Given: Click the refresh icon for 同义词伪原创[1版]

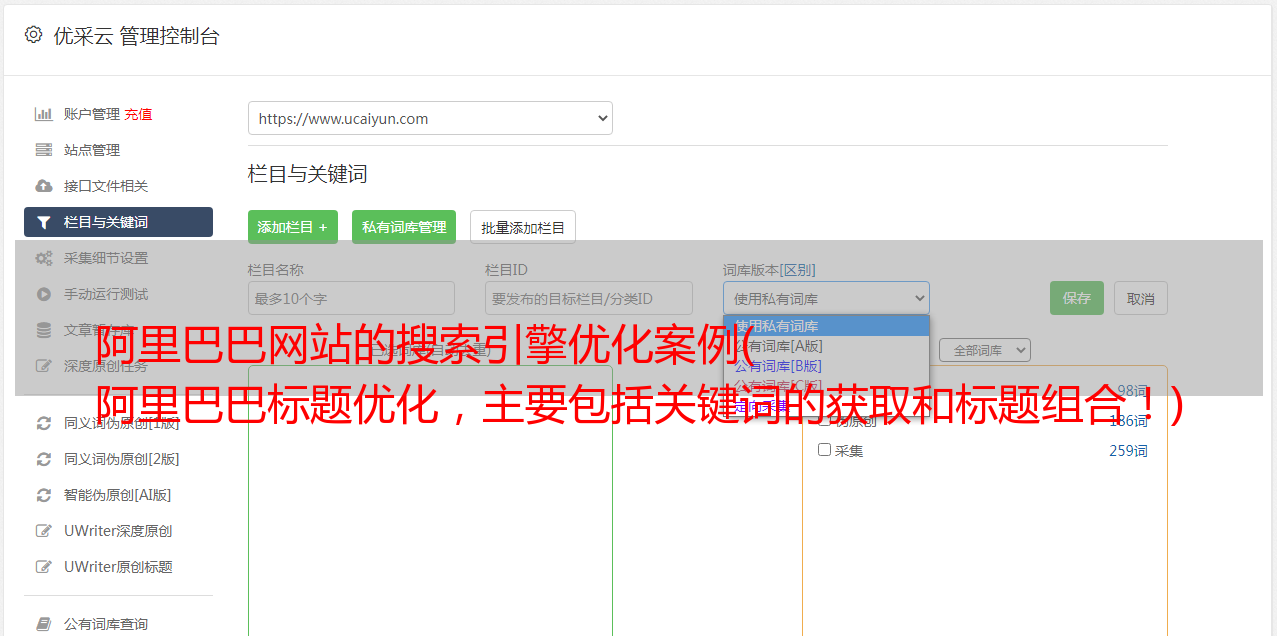Looking at the screenshot, I should pyautogui.click(x=44, y=423).
